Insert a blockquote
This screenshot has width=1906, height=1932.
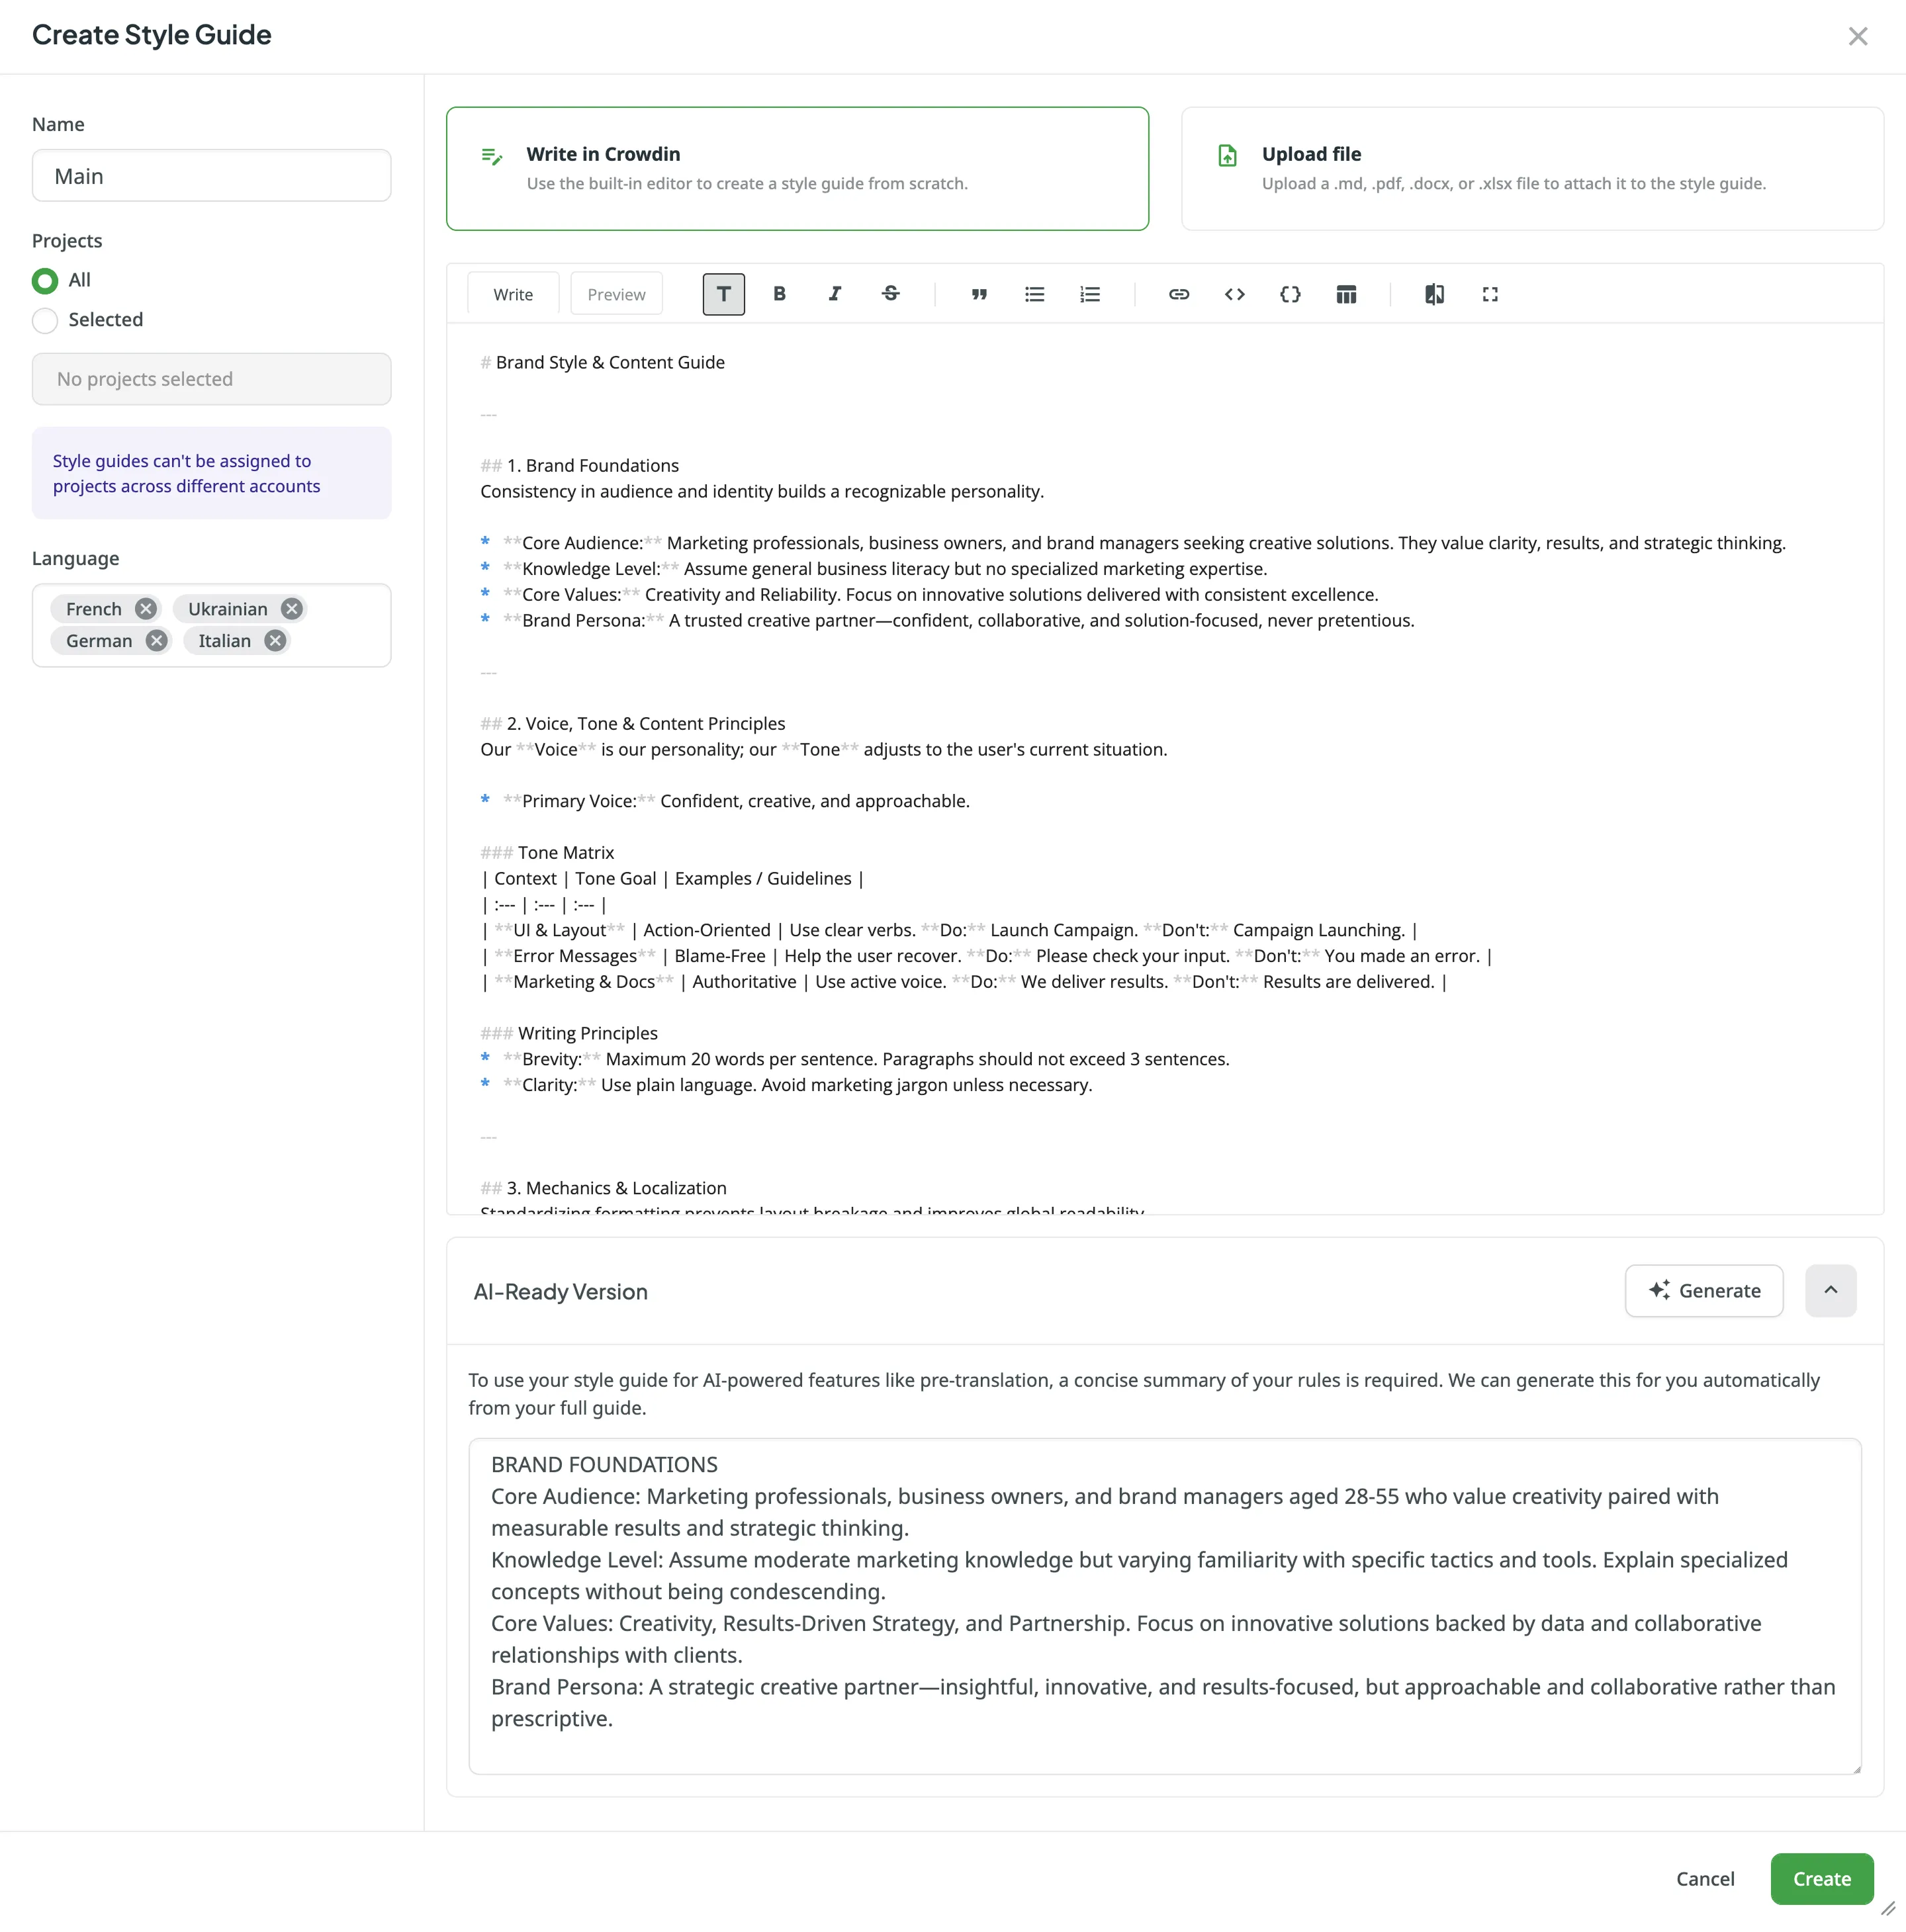pos(978,293)
